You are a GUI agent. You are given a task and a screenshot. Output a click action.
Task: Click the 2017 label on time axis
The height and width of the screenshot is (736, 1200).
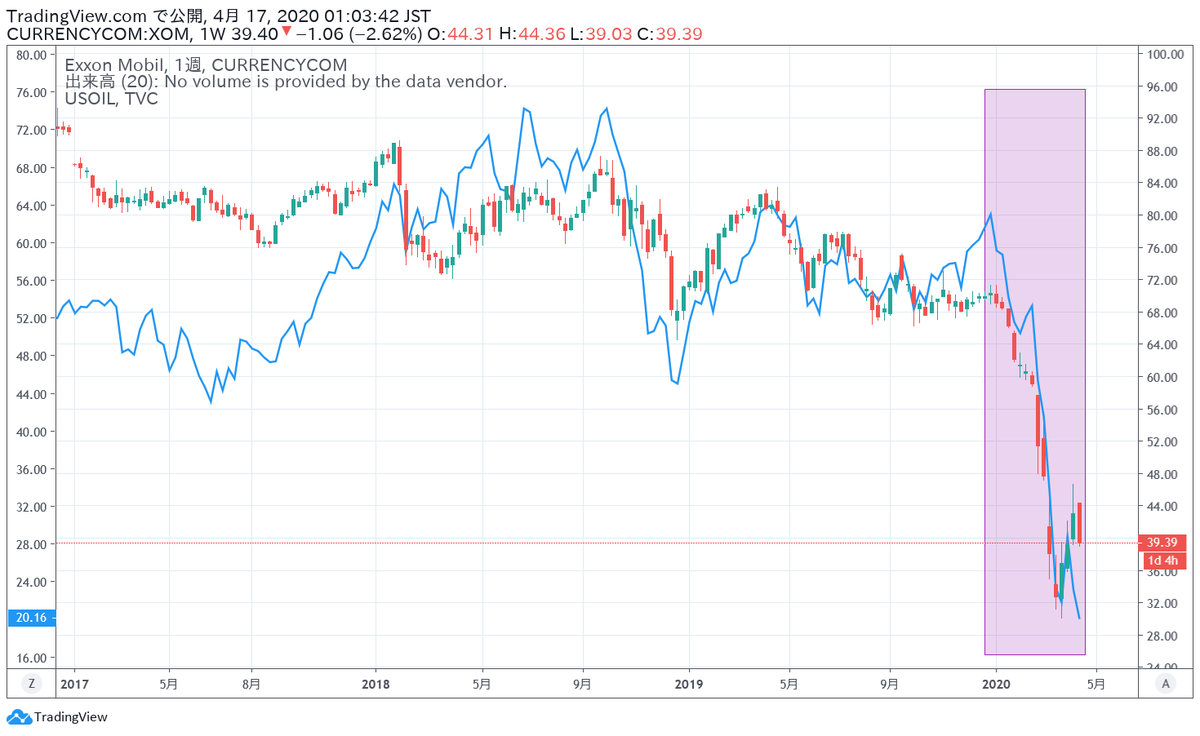[x=75, y=684]
